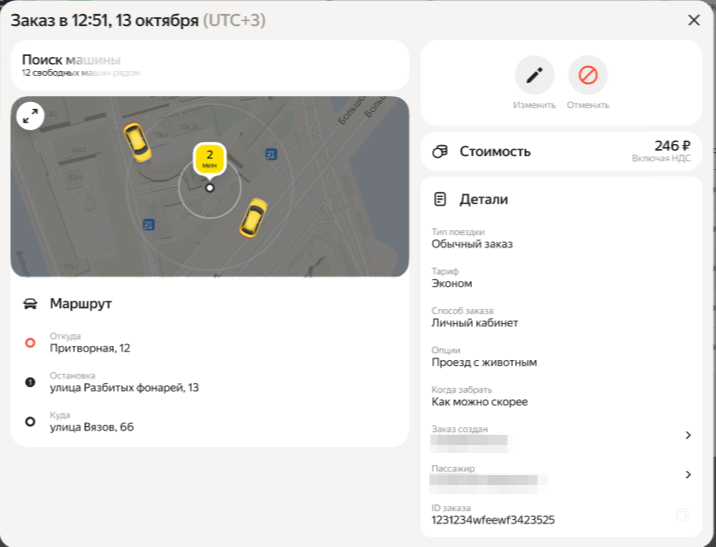
Task: Click the pencil edit order icon
Action: [x=534, y=75]
